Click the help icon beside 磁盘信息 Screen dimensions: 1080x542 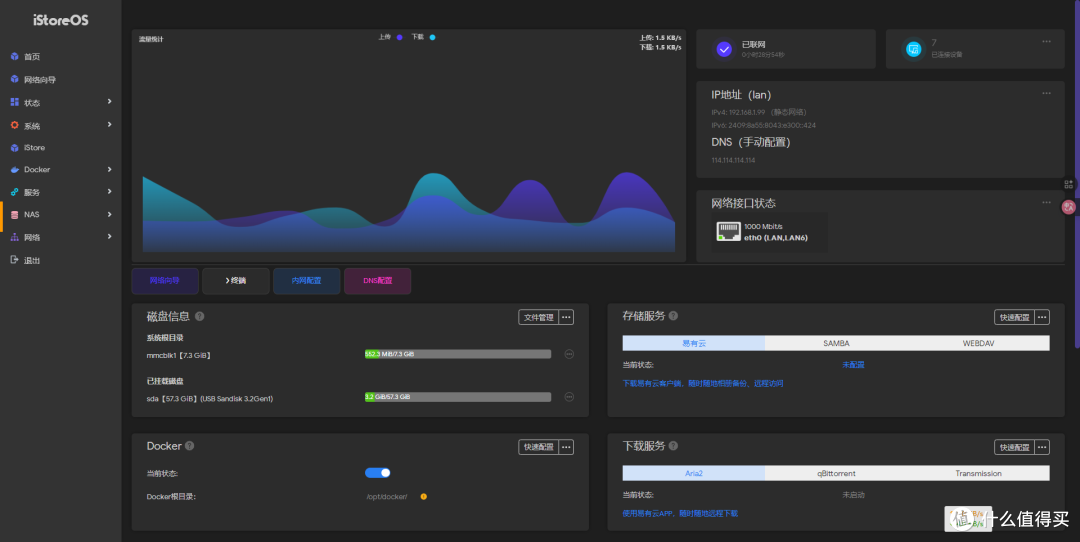tap(200, 316)
